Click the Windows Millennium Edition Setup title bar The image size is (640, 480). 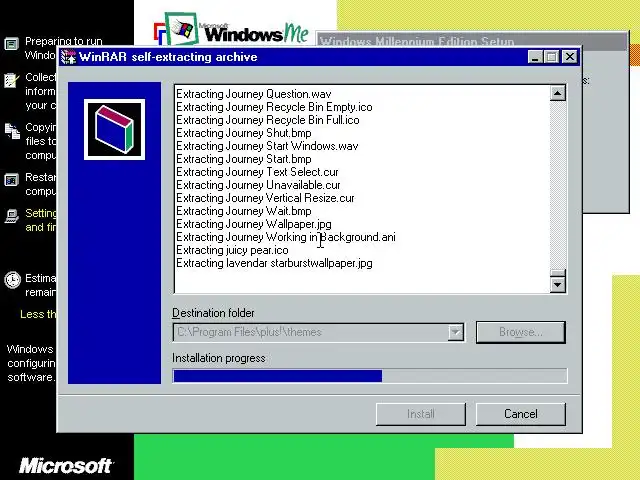click(471, 41)
